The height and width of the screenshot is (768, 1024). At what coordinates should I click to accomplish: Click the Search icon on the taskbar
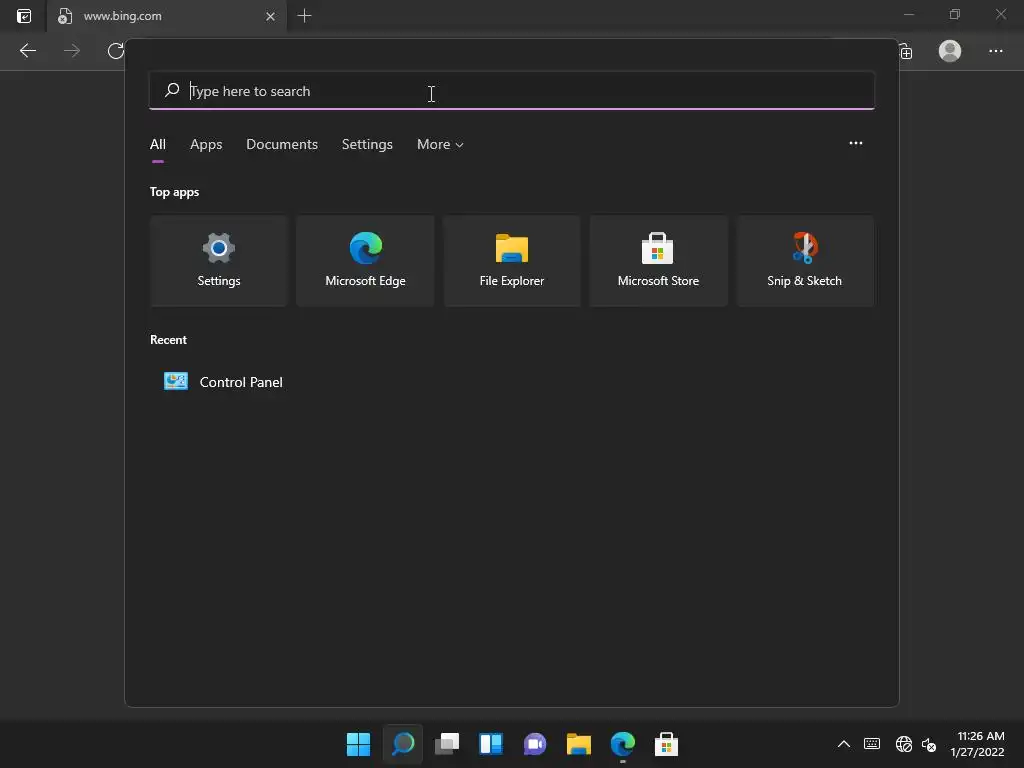pyautogui.click(x=402, y=744)
